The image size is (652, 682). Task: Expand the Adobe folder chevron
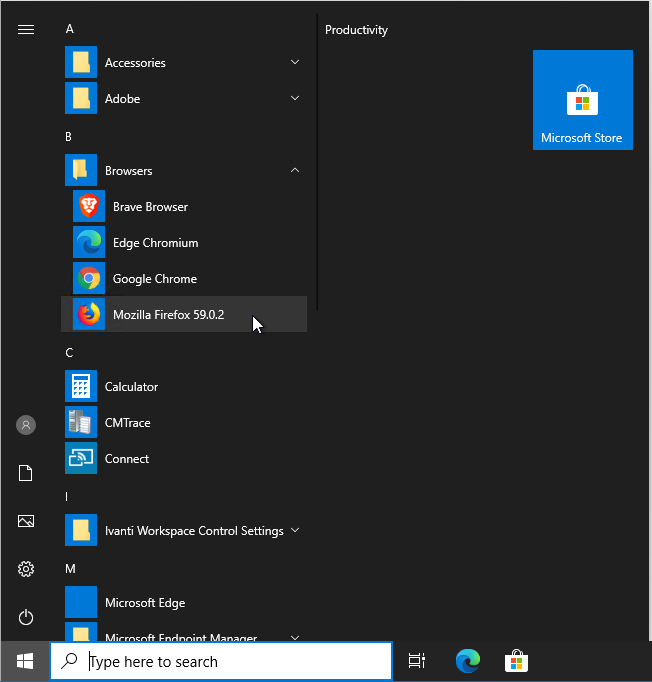click(x=295, y=98)
